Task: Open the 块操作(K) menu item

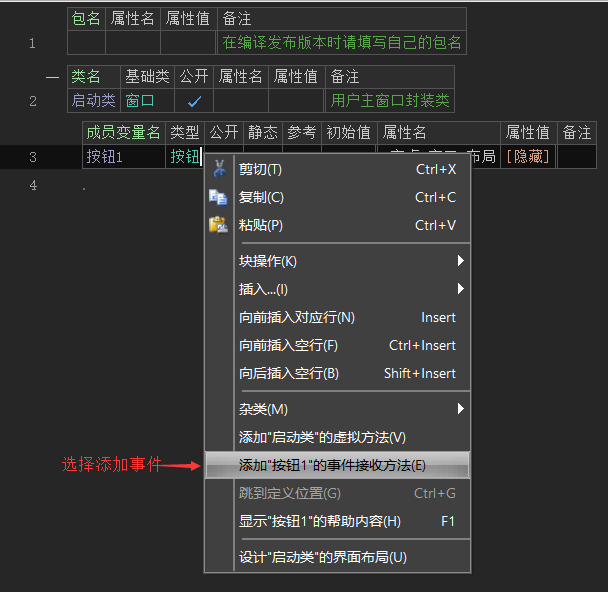Action: point(337,261)
